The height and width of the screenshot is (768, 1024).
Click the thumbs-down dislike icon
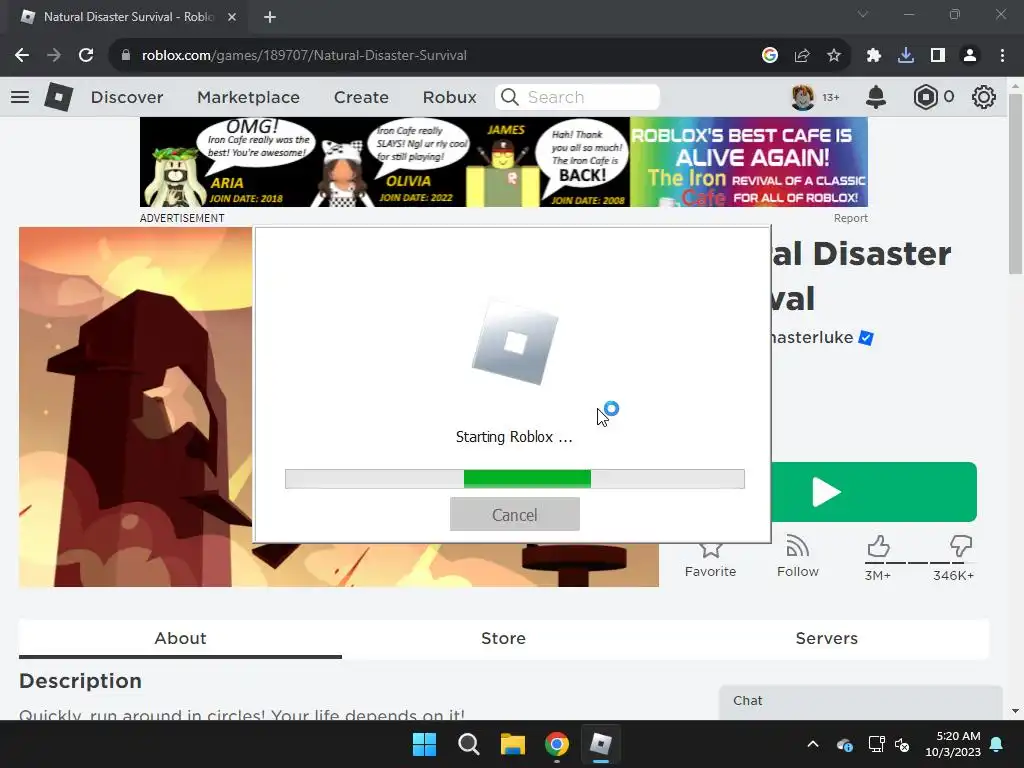961,546
